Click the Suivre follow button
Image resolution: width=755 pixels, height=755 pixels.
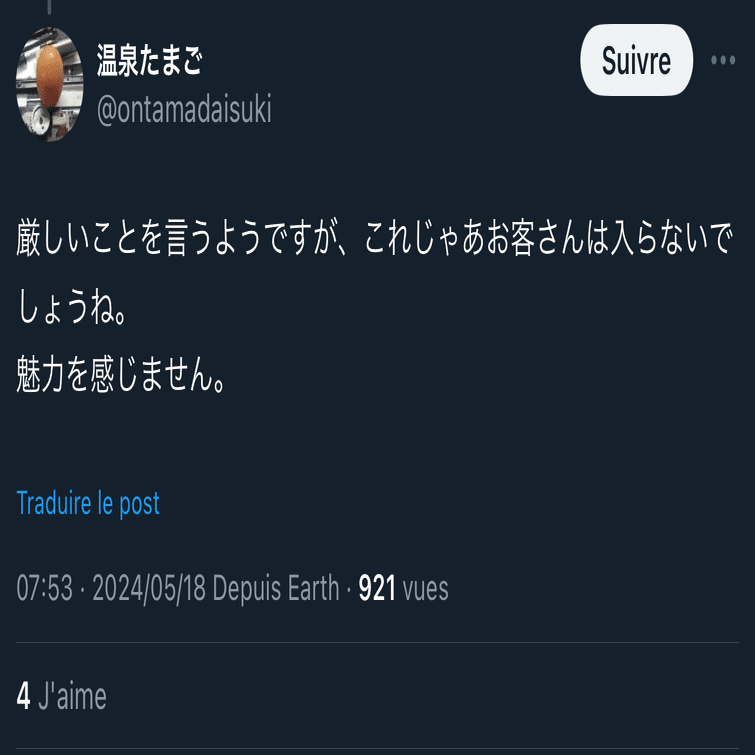click(636, 60)
